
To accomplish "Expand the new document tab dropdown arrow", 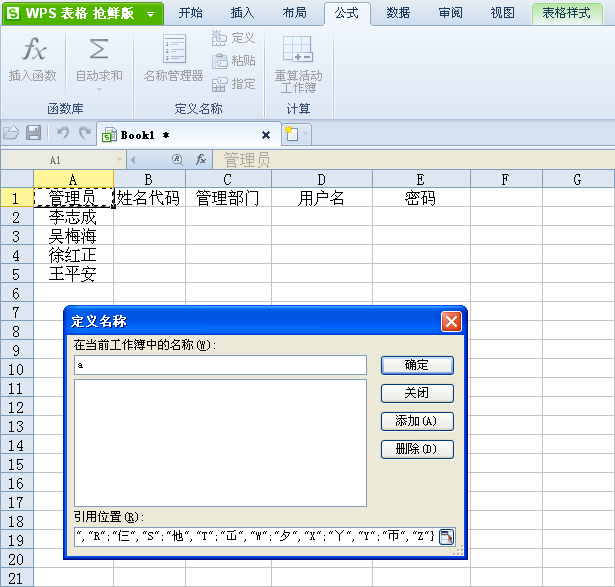I will pos(305,134).
